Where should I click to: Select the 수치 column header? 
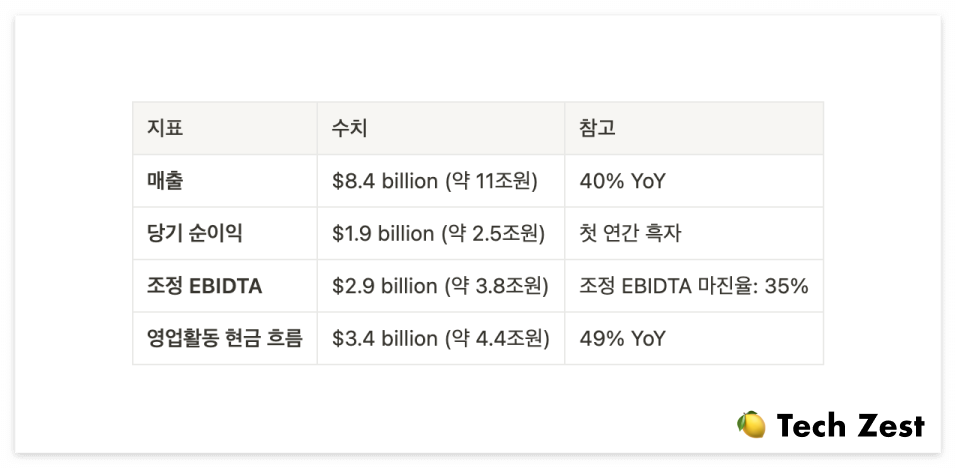(x=350, y=128)
